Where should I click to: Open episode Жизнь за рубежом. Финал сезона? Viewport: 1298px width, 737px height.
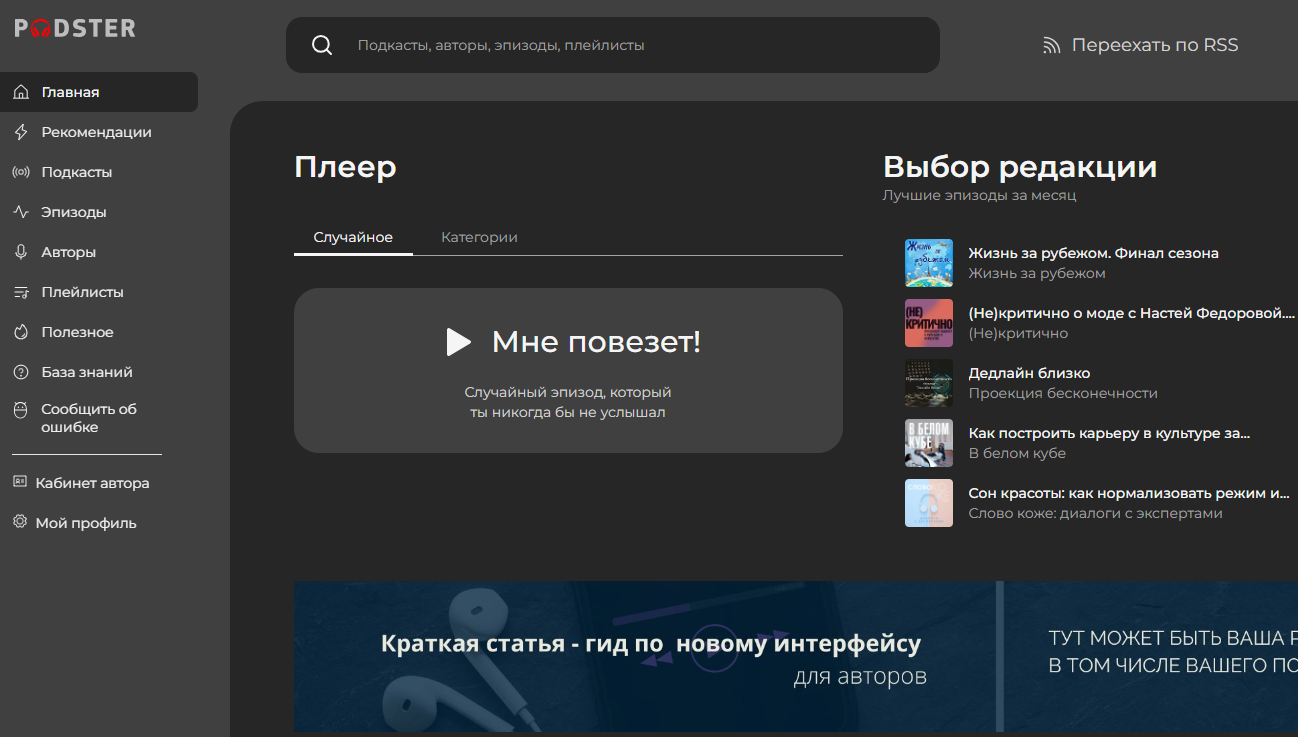click(1093, 253)
